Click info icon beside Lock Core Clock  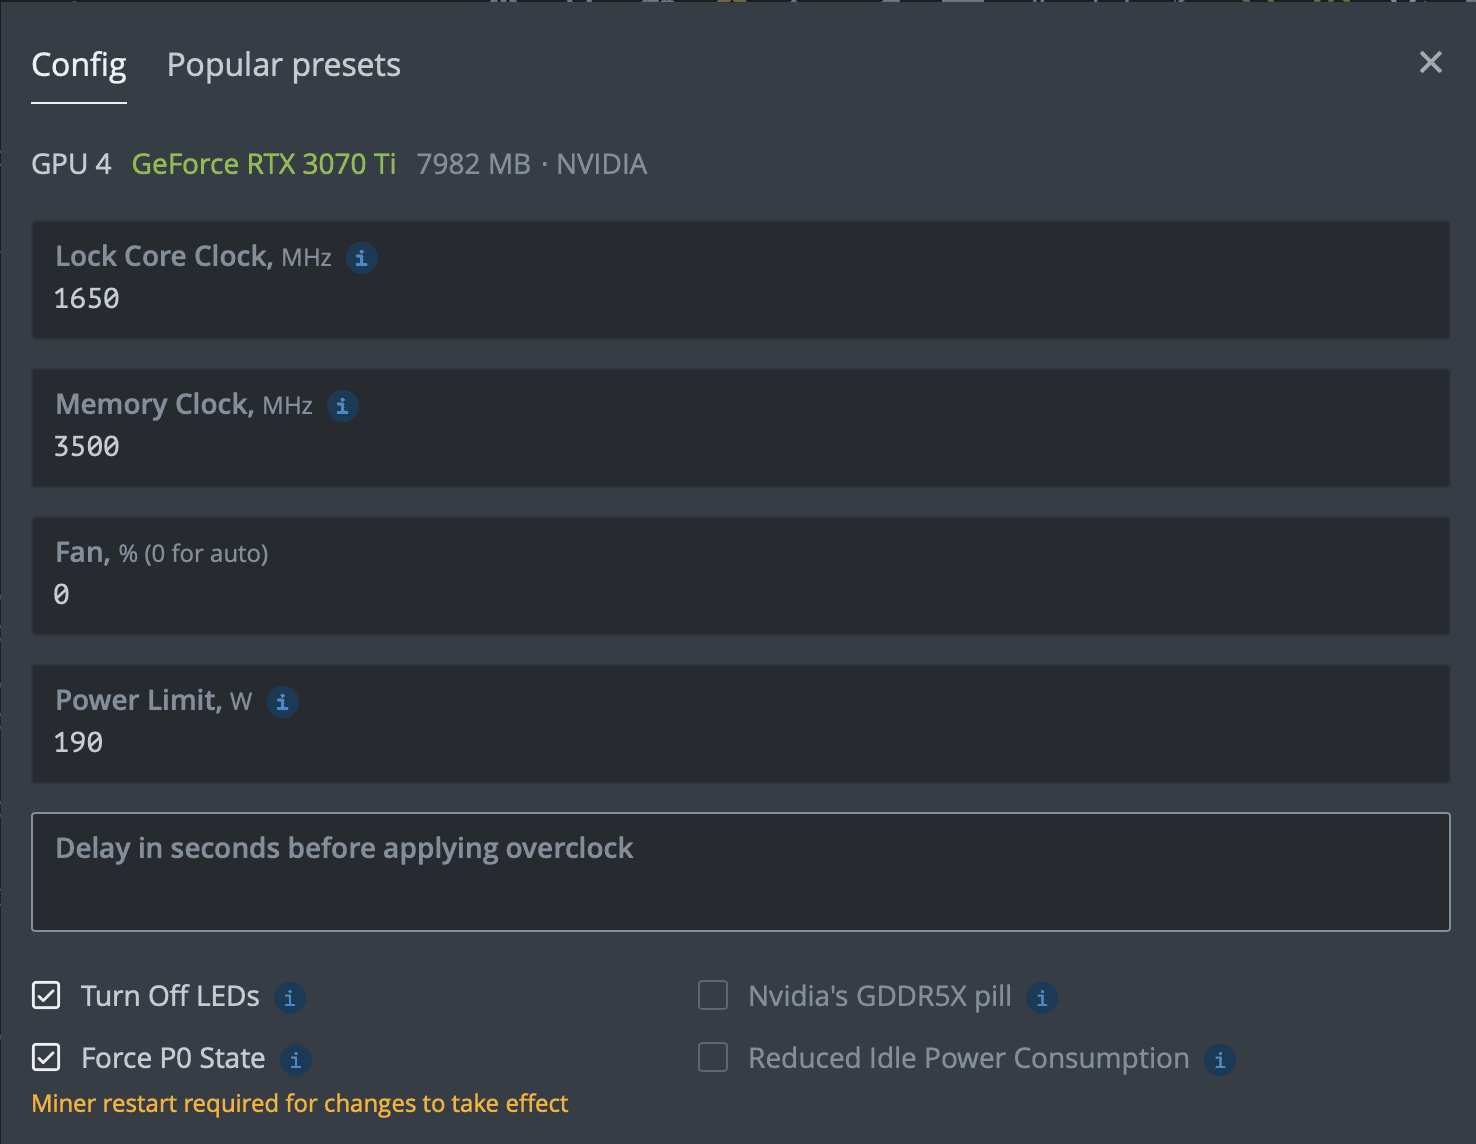361,258
